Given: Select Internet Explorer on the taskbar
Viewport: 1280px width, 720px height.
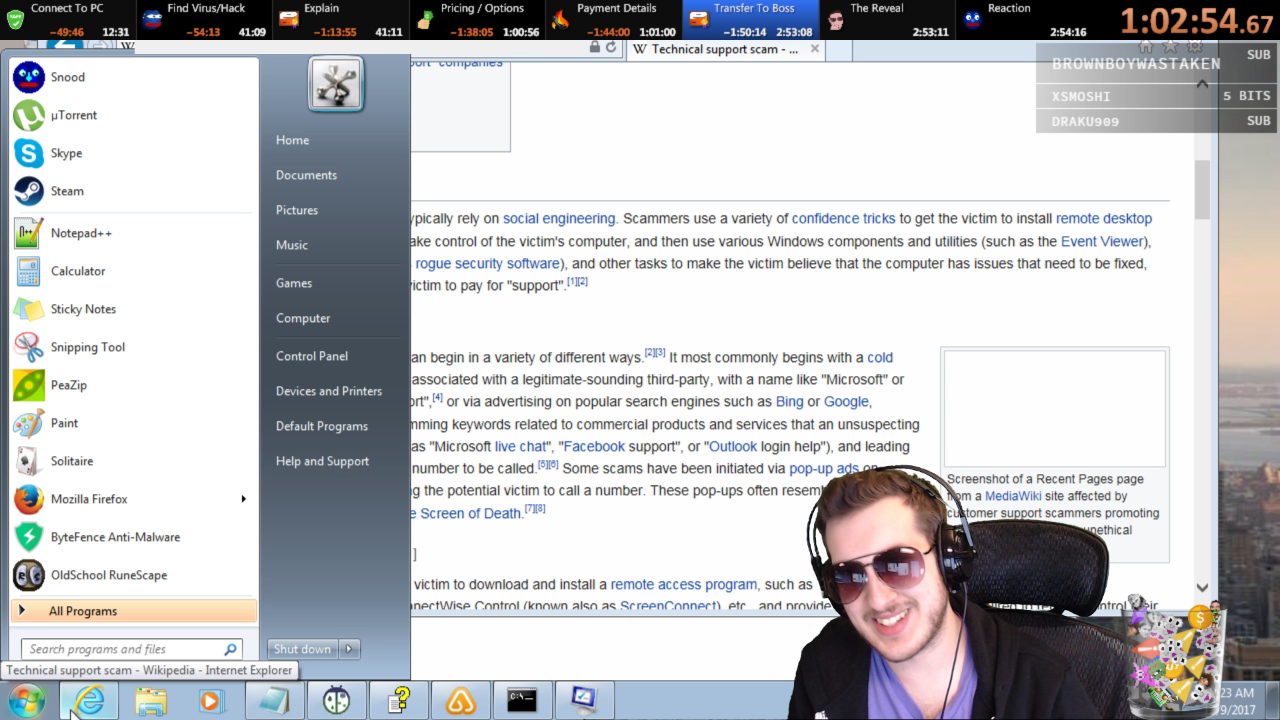Looking at the screenshot, I should click(x=89, y=700).
